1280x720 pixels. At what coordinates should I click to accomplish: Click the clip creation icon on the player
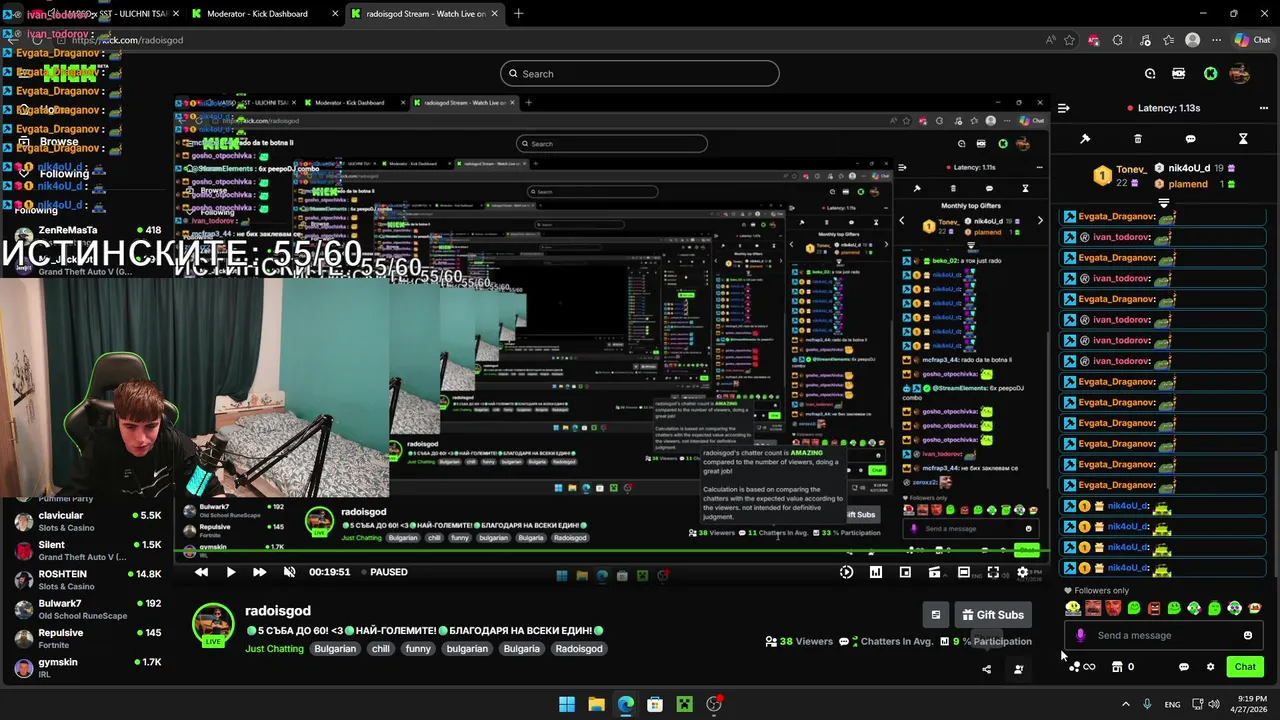pyautogui.click(x=934, y=572)
